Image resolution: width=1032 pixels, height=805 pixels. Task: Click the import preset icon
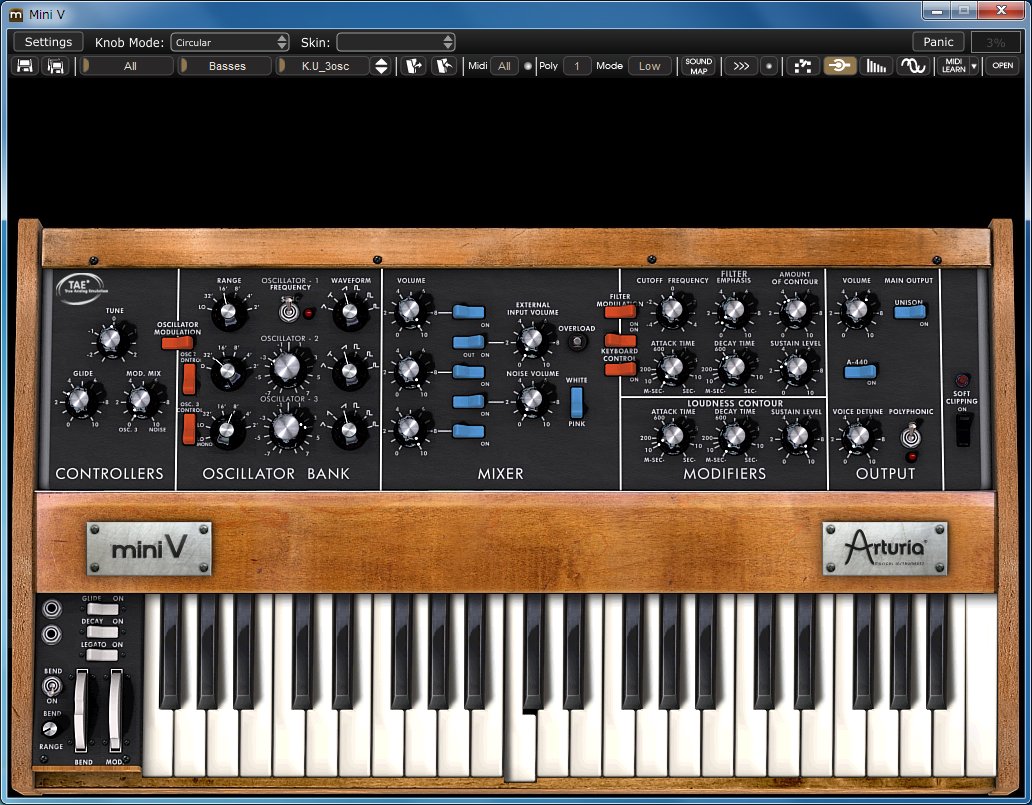coord(414,66)
